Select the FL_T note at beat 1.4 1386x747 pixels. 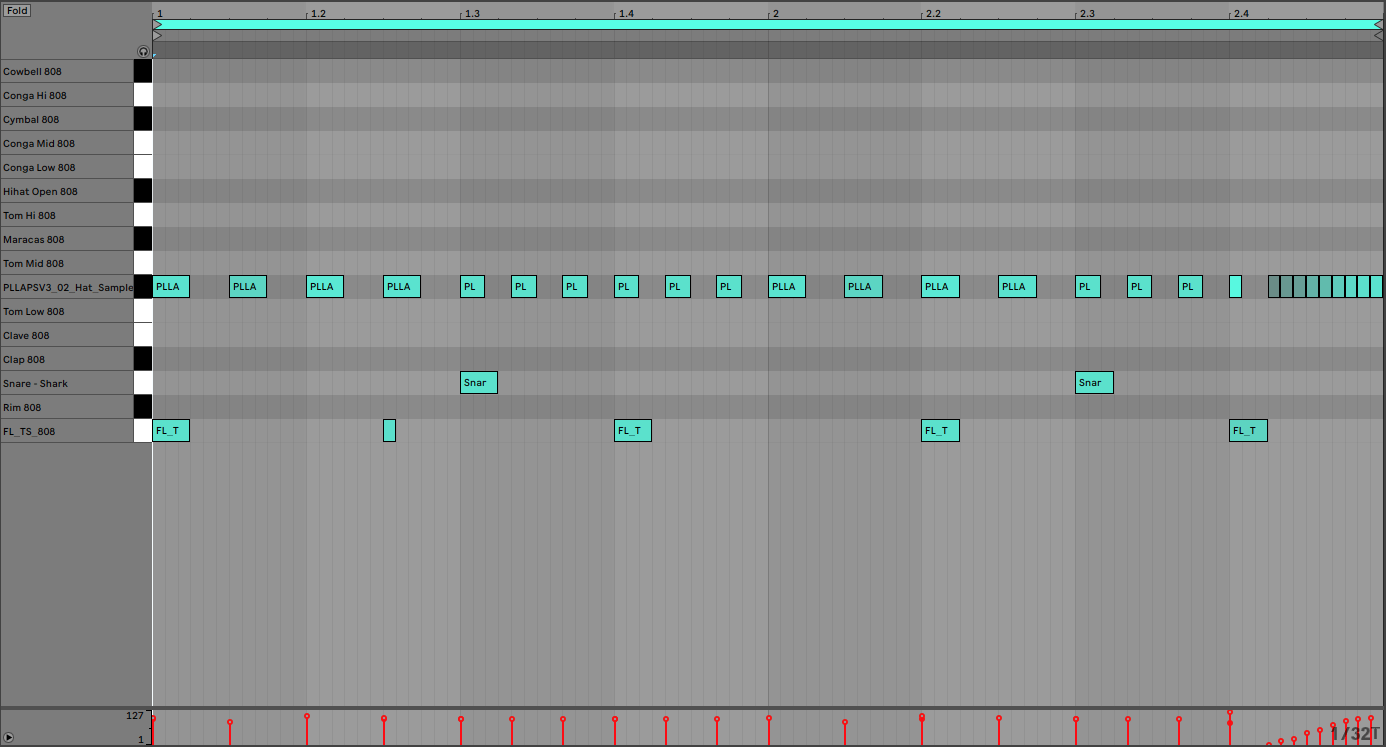point(633,430)
